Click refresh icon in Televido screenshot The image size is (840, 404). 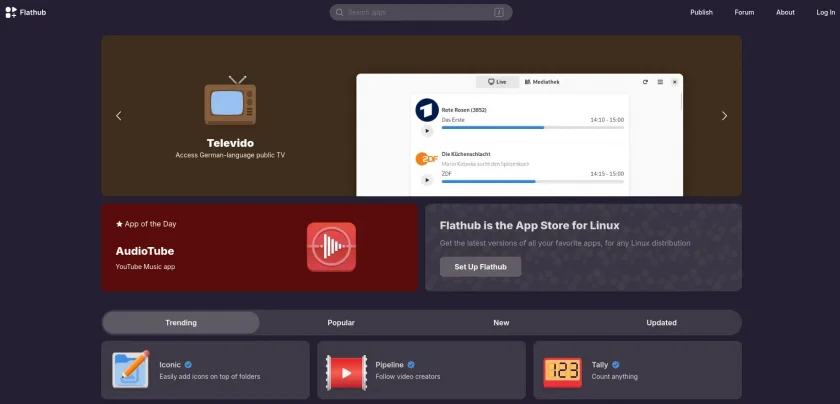click(645, 82)
